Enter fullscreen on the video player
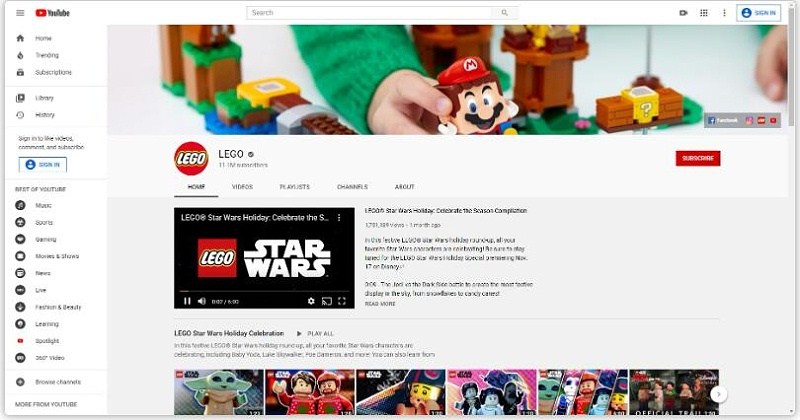Screen dimensions: 800x420 click(x=342, y=301)
